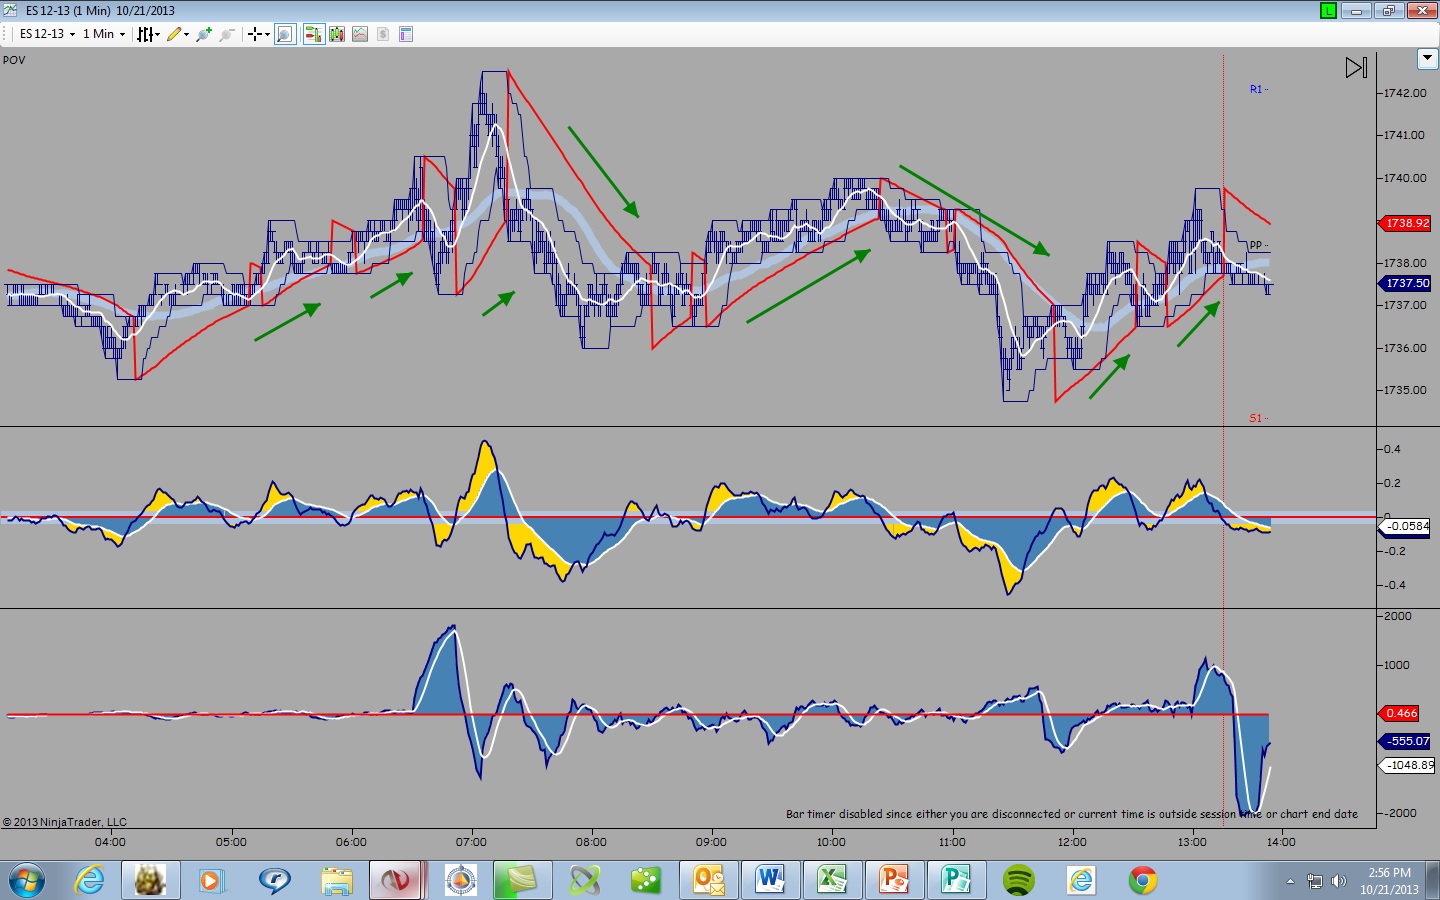1440x900 pixels.
Task: Expand the cursor type dropdown arrow
Action: tap(267, 35)
